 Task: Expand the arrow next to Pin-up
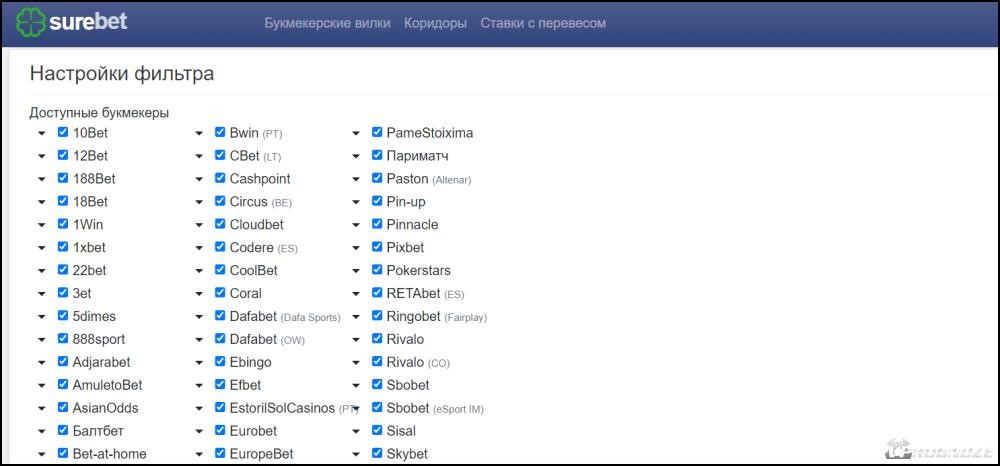click(x=356, y=203)
